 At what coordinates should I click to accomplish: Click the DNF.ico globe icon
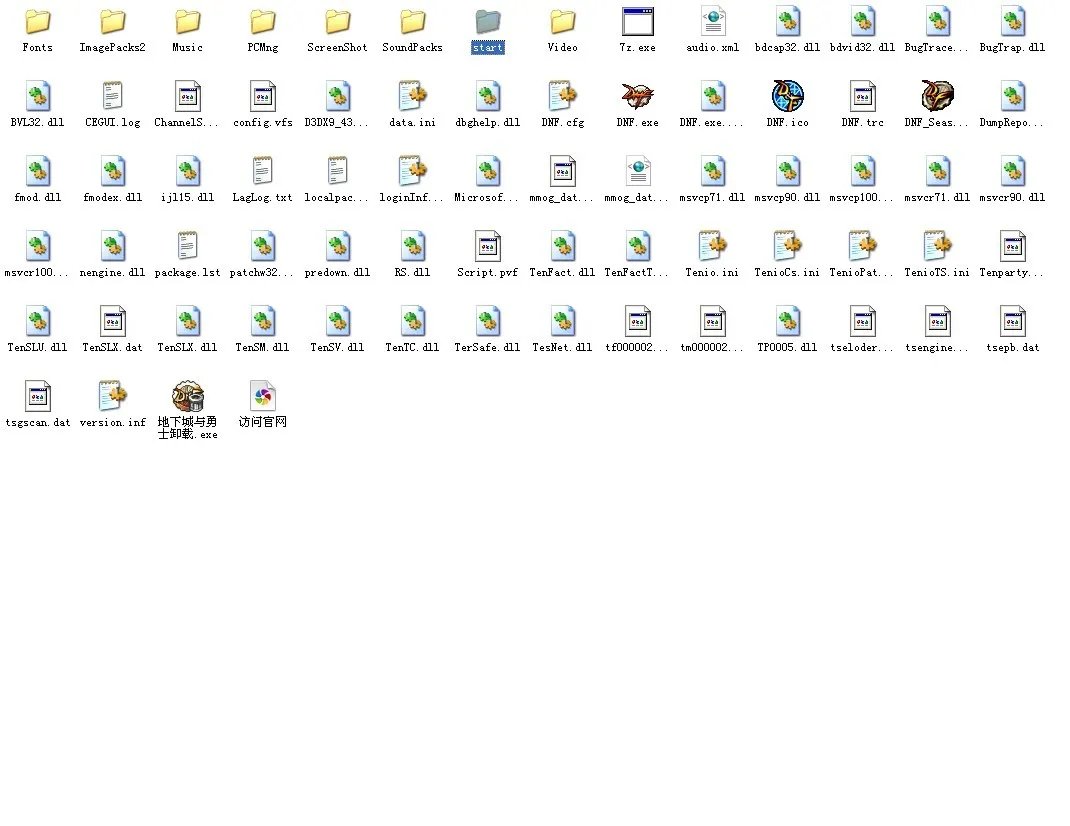pyautogui.click(x=787, y=97)
